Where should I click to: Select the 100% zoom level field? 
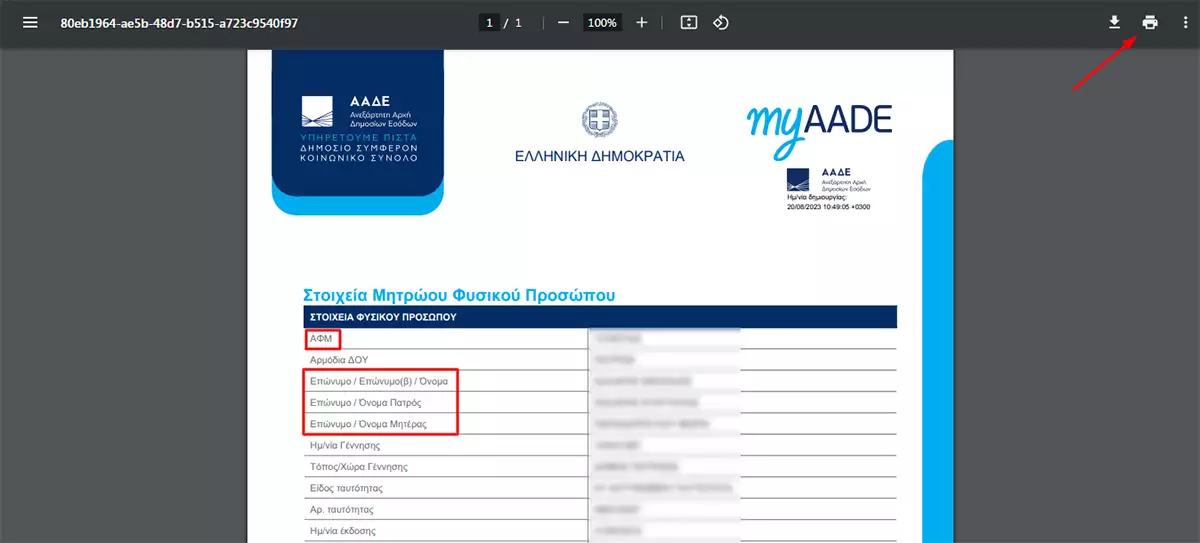point(602,23)
